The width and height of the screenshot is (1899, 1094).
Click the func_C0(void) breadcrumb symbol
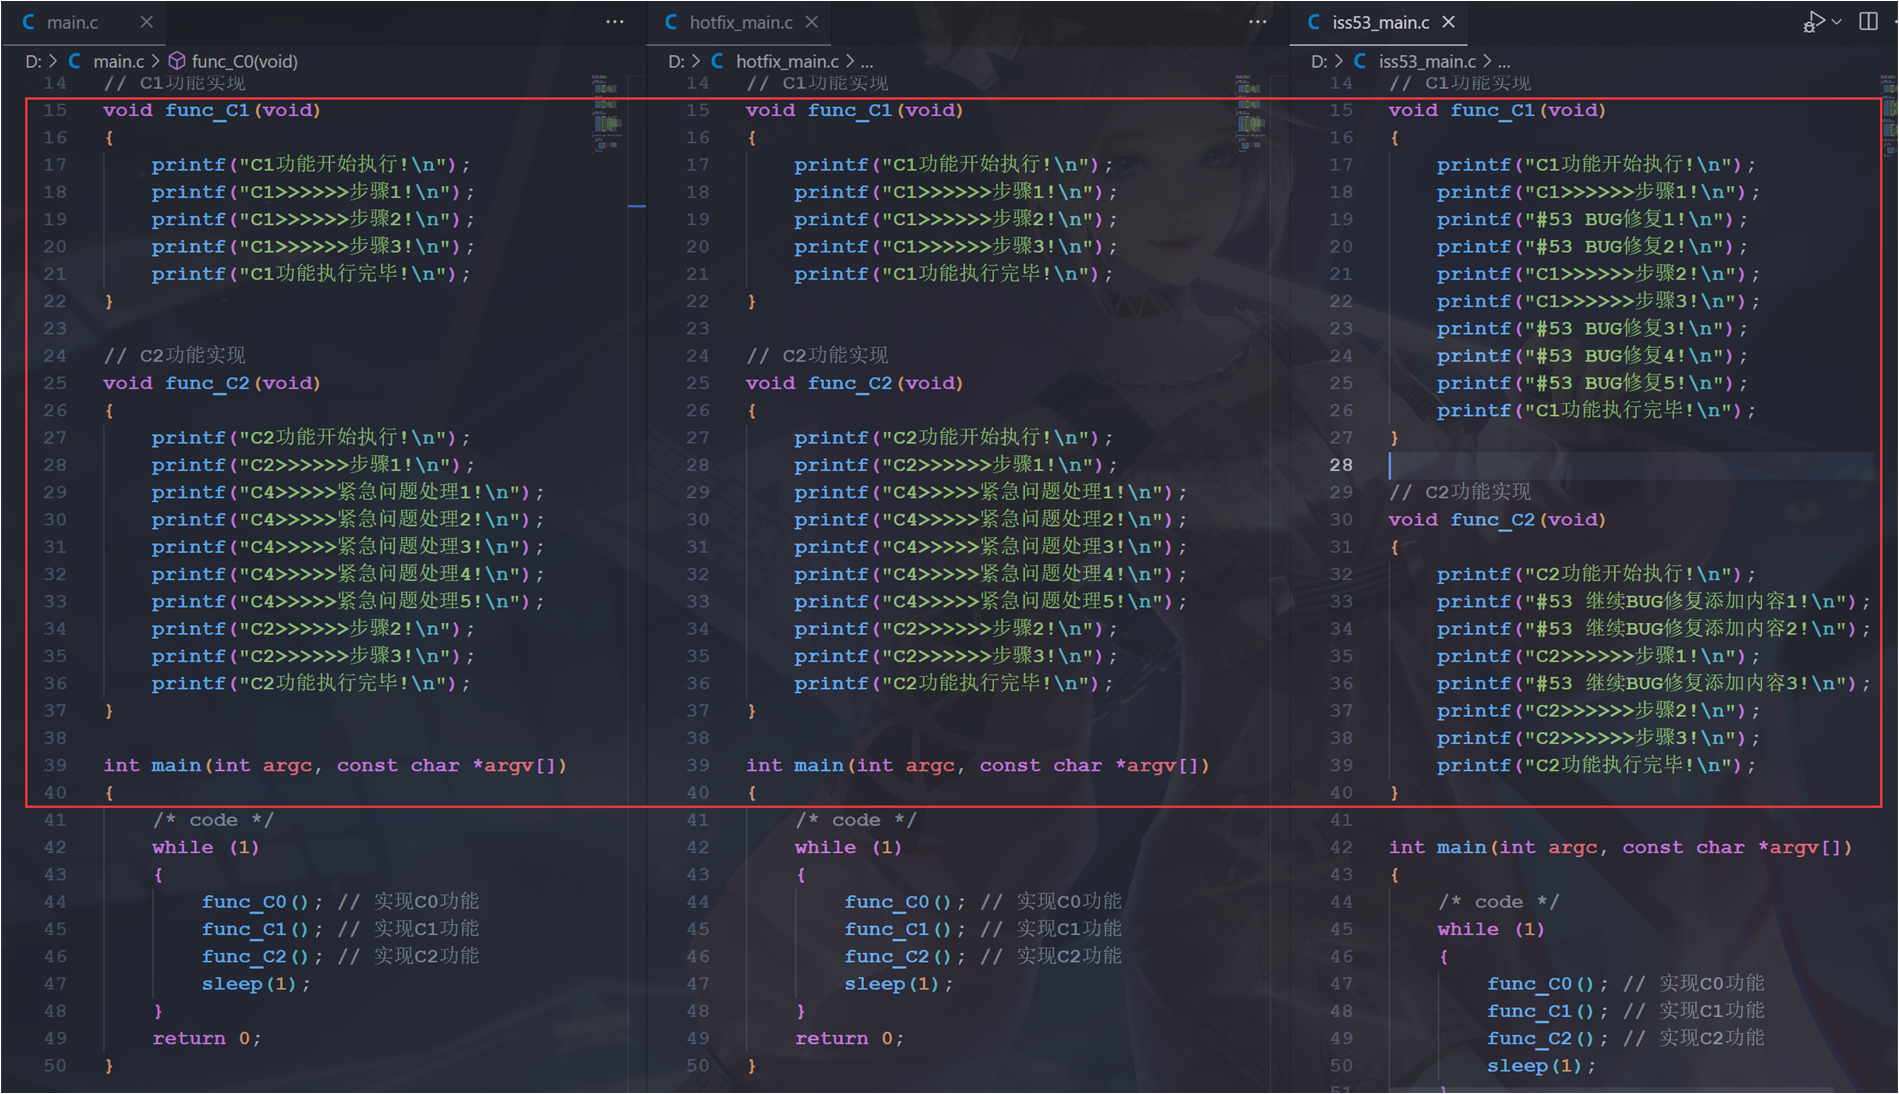tap(244, 61)
